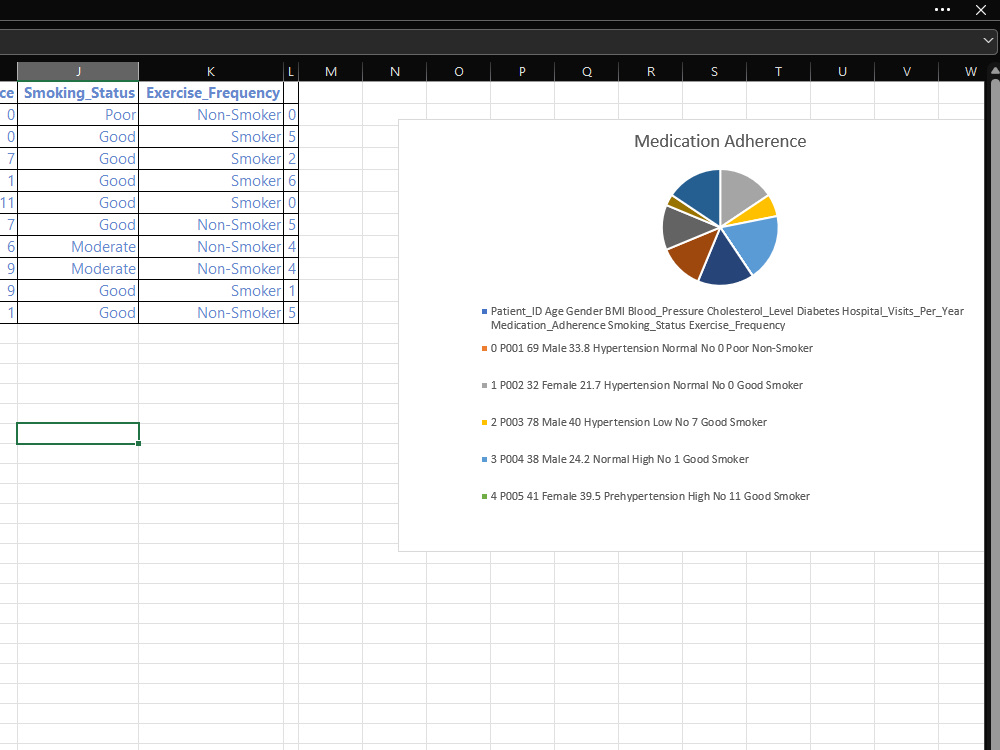
Task: Select last 'Non-Smoker' cell in column K
Action: tap(211, 312)
